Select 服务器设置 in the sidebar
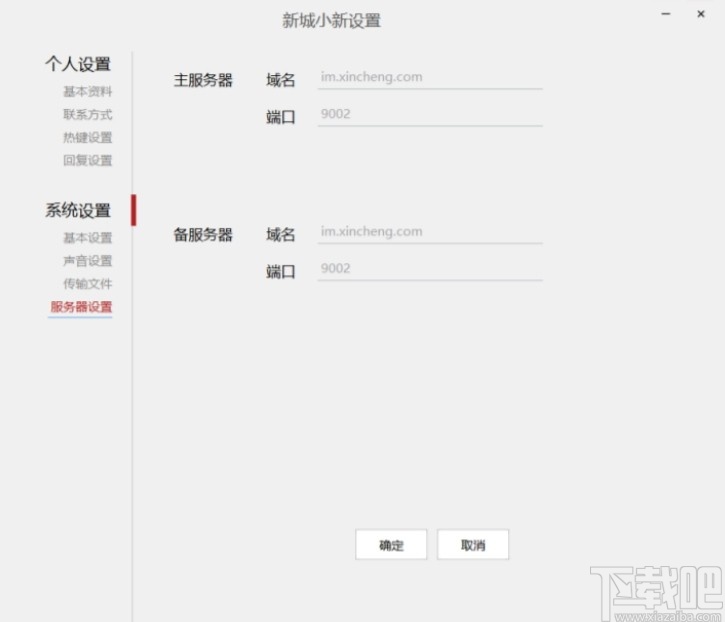The width and height of the screenshot is (725, 622). (81, 307)
